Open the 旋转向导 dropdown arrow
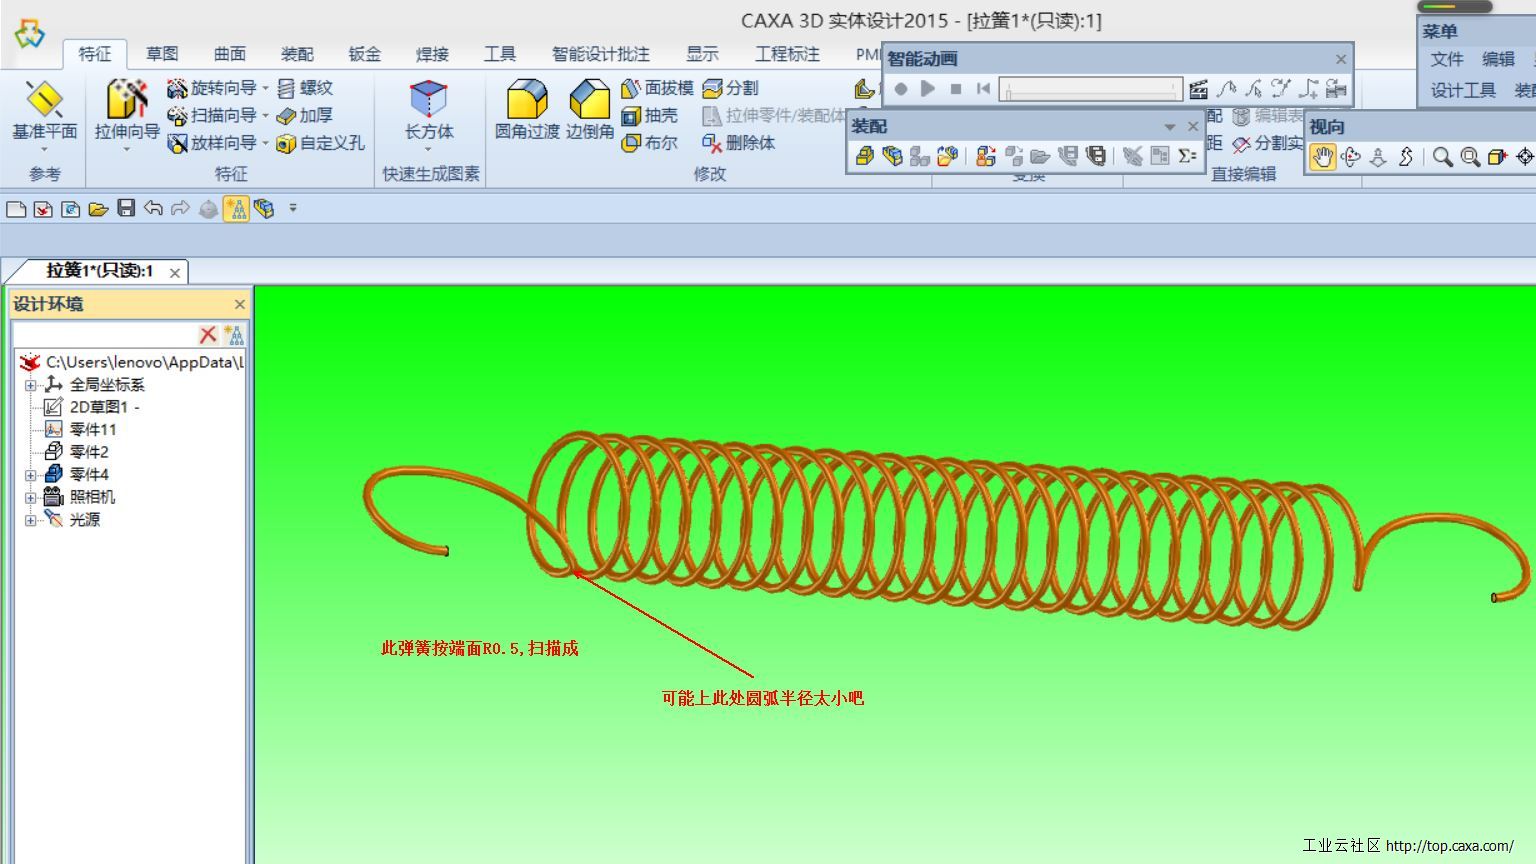1536x864 pixels. pyautogui.click(x=265, y=88)
